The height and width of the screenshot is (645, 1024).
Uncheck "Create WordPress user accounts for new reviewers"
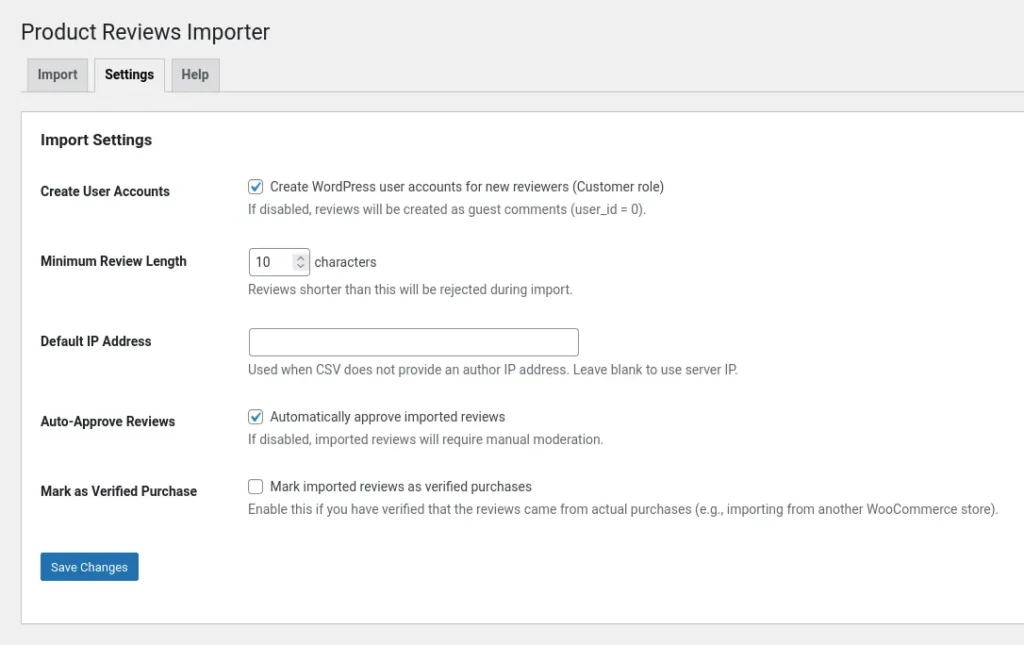(x=255, y=186)
